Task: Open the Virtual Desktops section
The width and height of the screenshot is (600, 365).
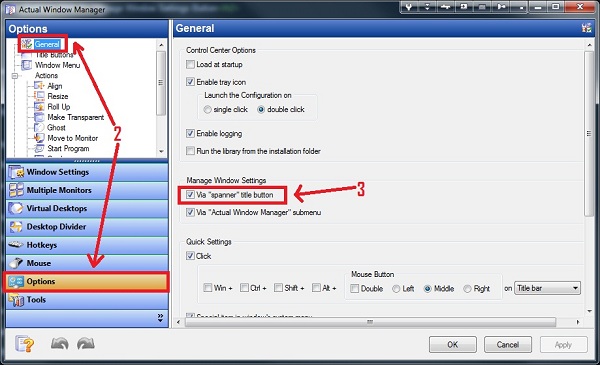Action: pos(87,208)
